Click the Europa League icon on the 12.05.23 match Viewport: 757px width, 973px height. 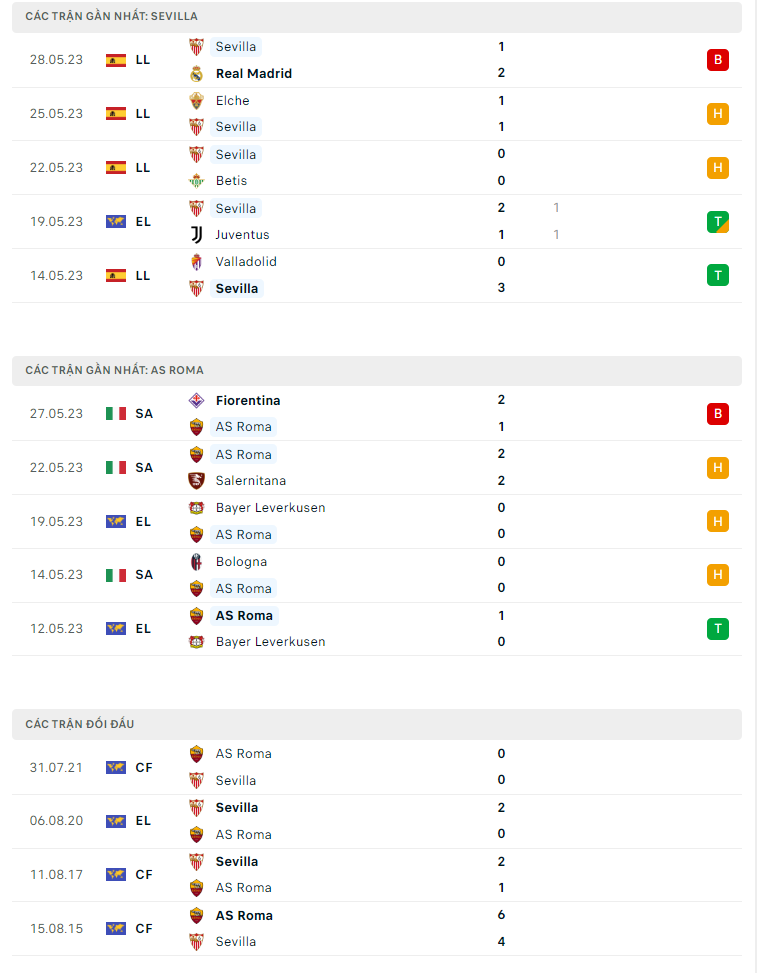pyautogui.click(x=116, y=629)
